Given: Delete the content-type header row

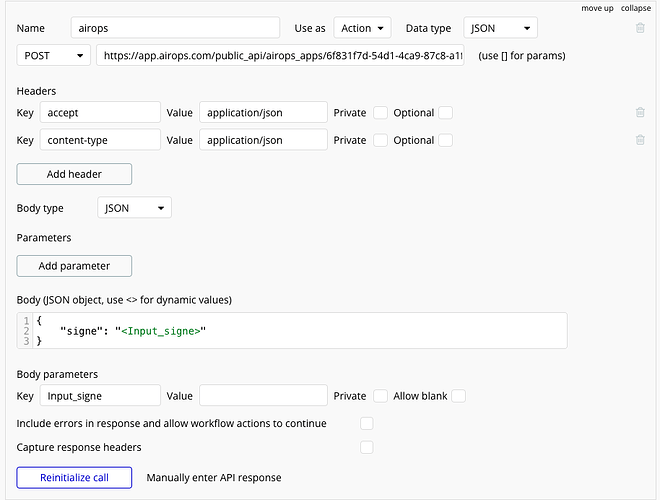Looking at the screenshot, I should [x=640, y=140].
